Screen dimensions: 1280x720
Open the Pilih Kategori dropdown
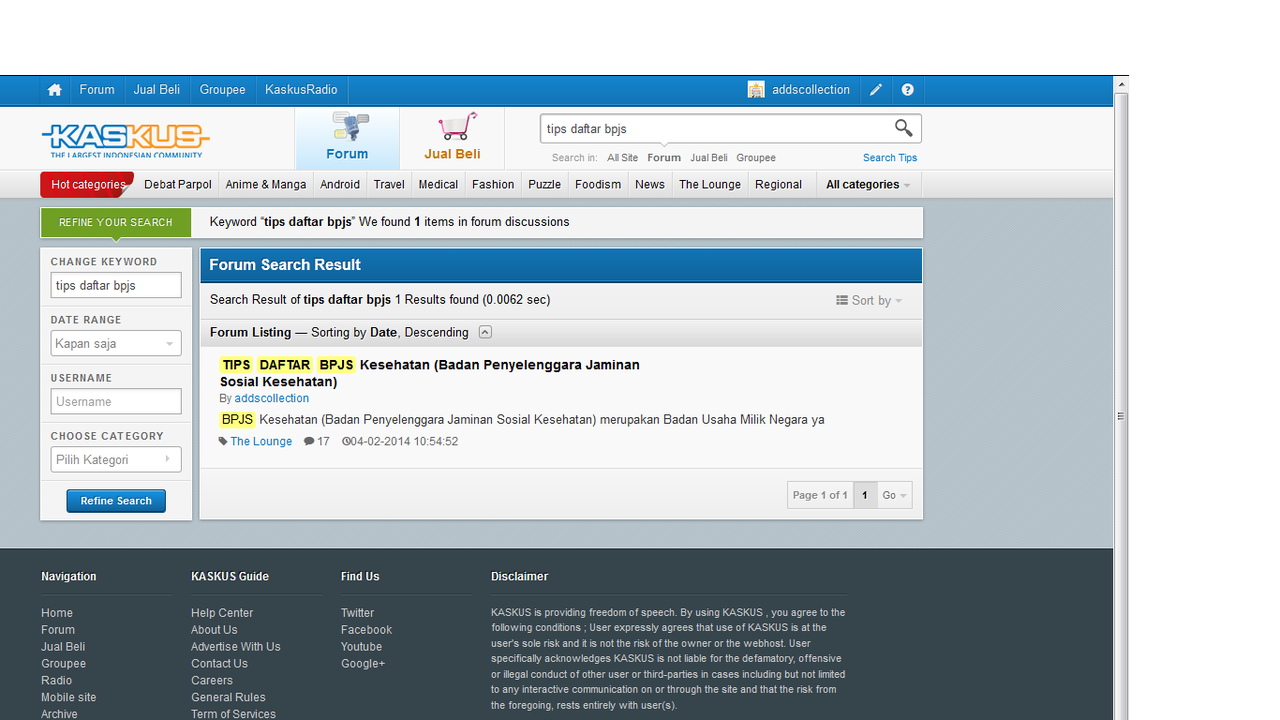tap(116, 459)
